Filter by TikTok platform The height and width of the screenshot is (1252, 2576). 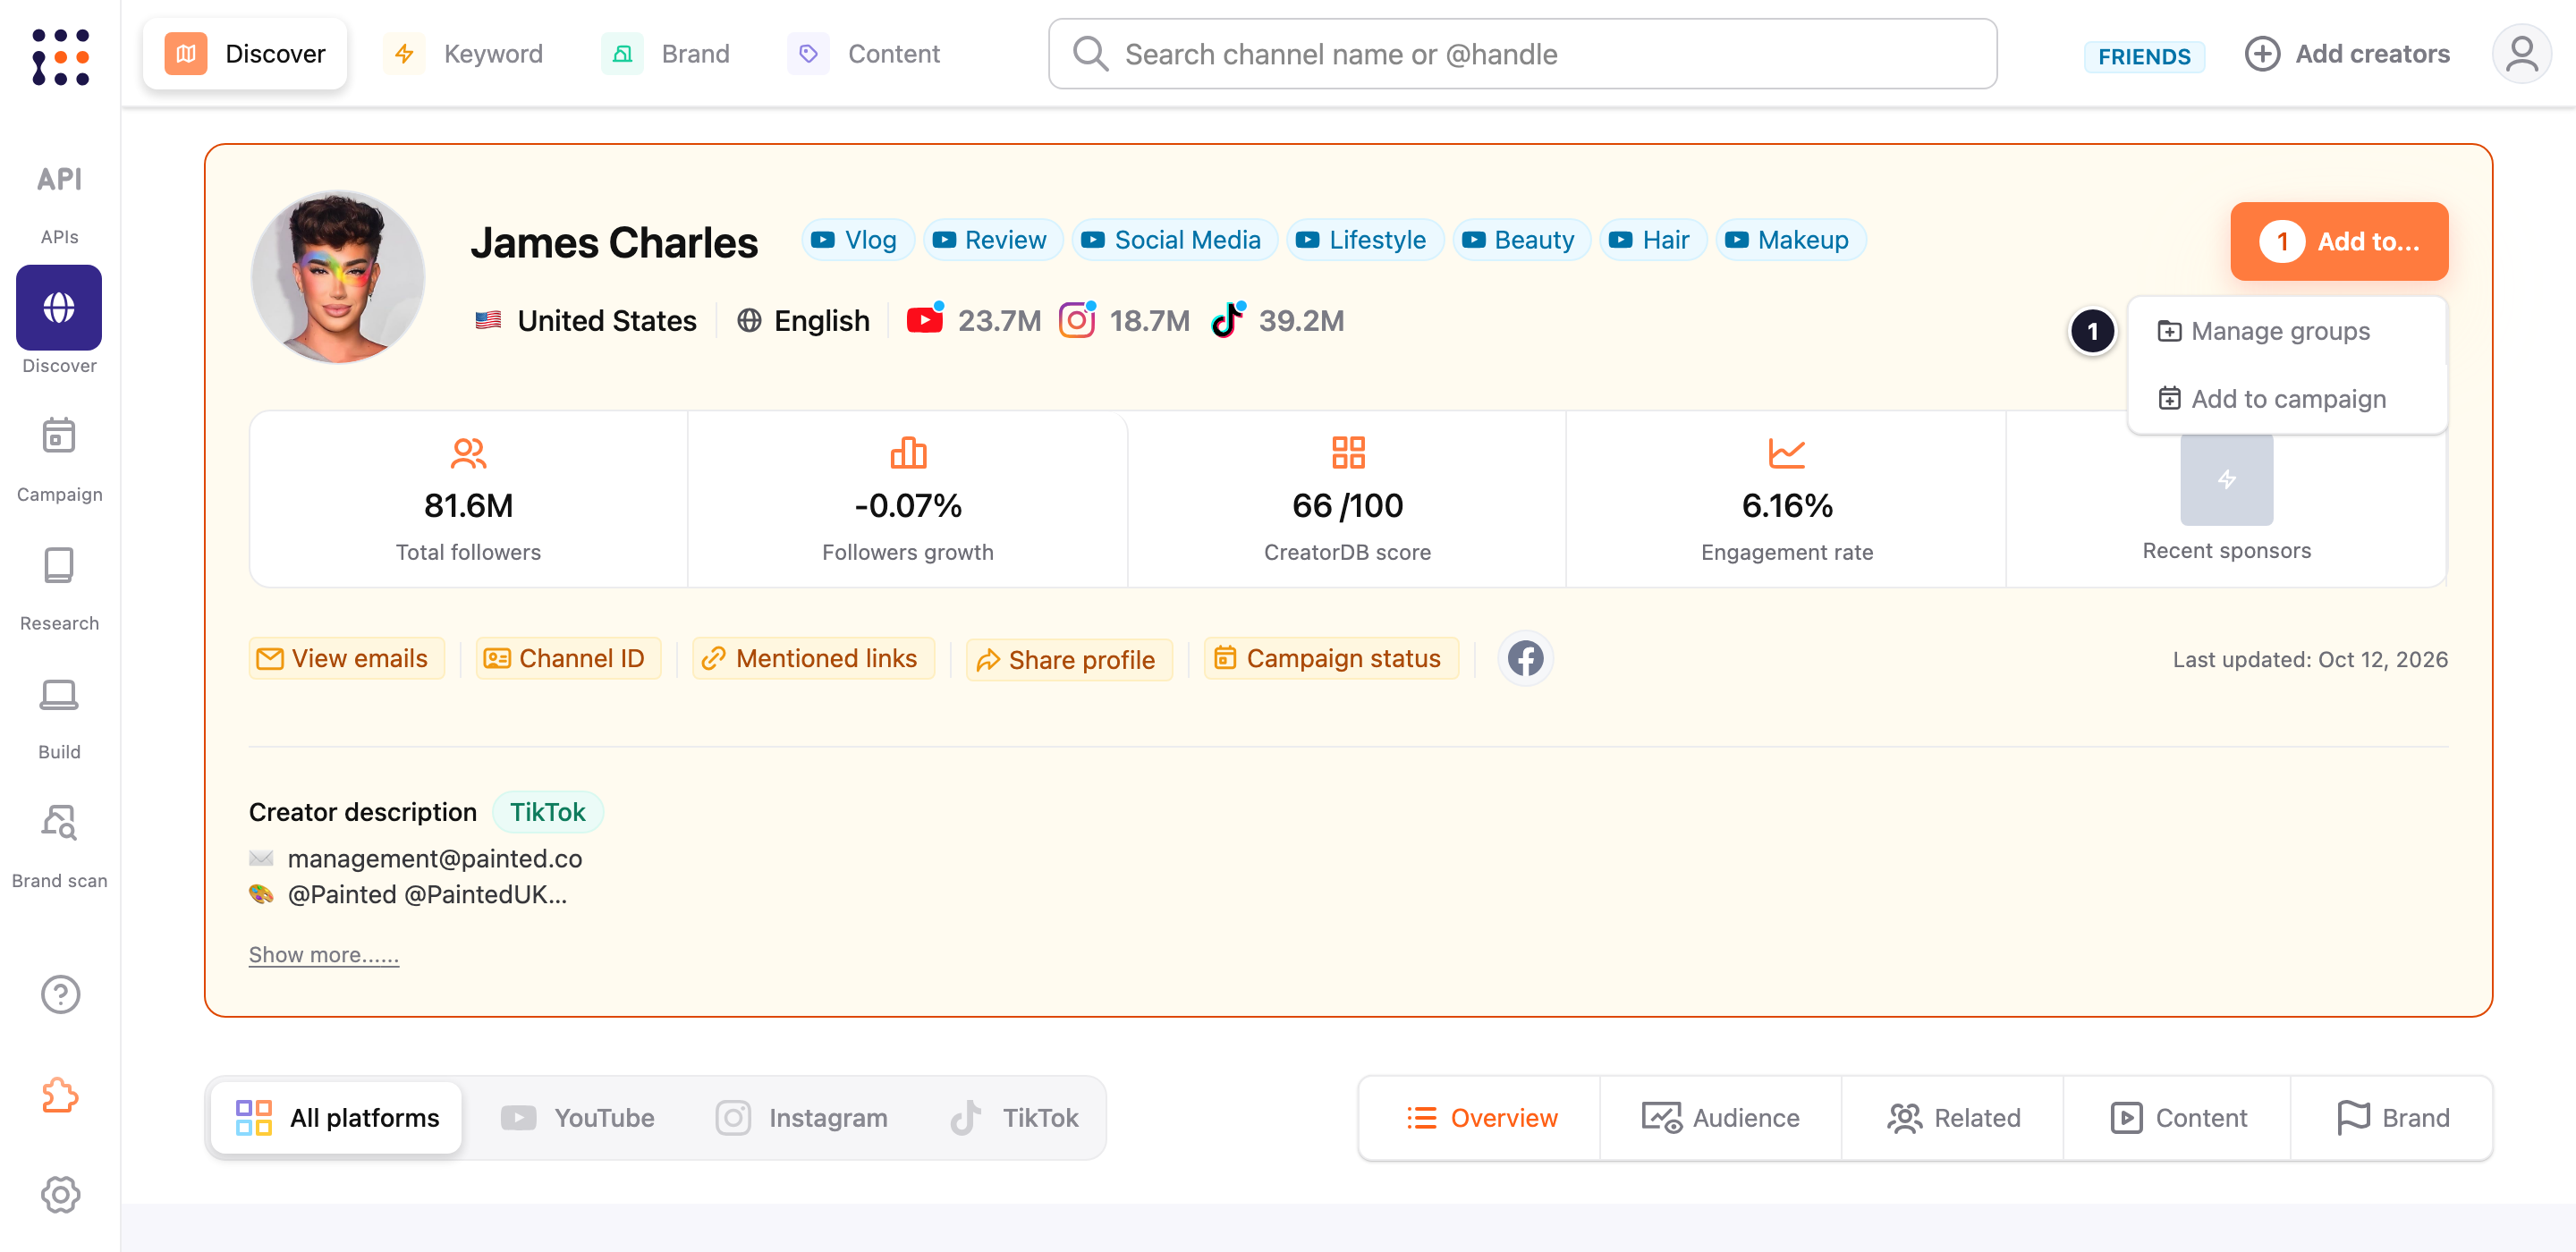click(1015, 1118)
